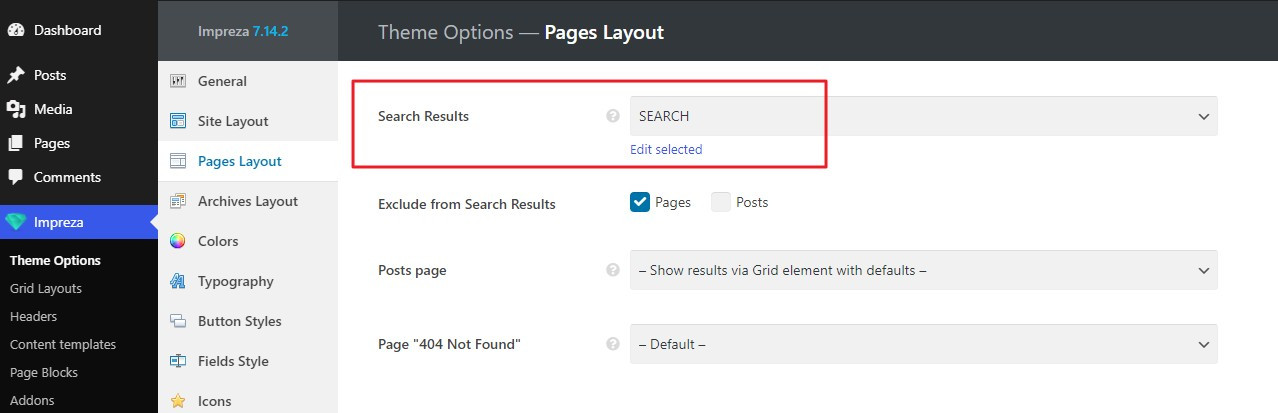Click help icon beside Search Results
Viewport: 1278px width, 413px height.
coord(613,116)
